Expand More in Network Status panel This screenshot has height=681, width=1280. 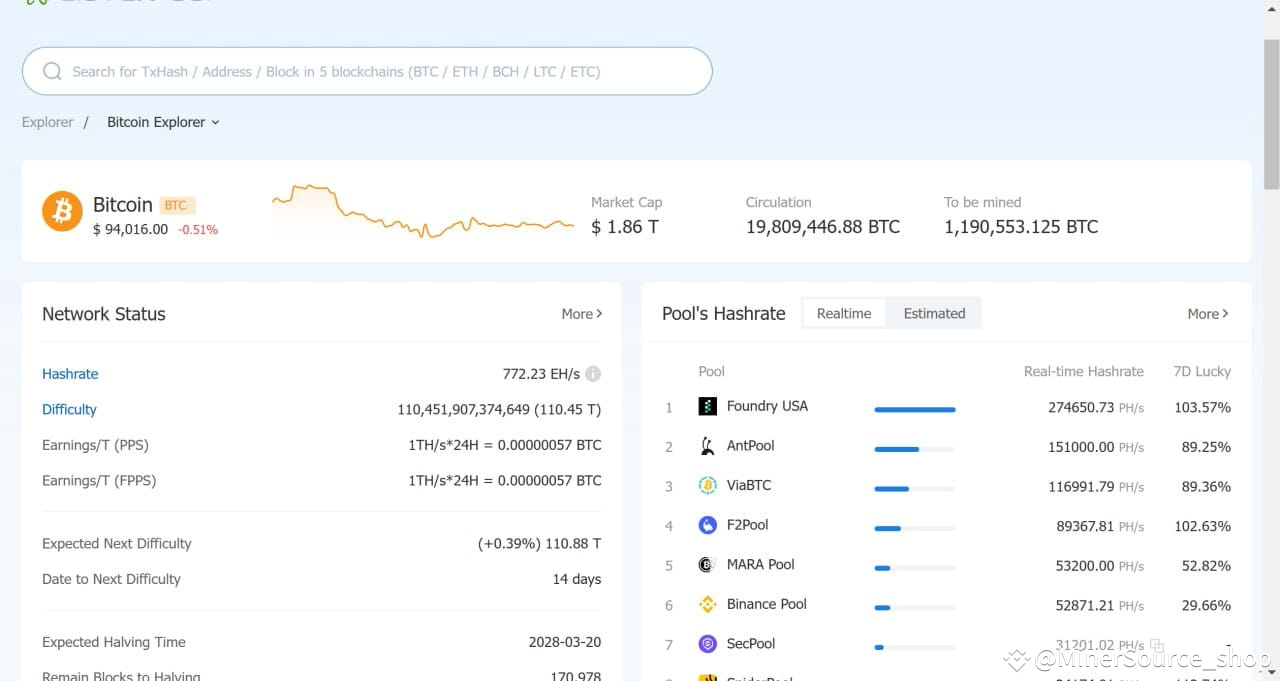click(x=581, y=313)
